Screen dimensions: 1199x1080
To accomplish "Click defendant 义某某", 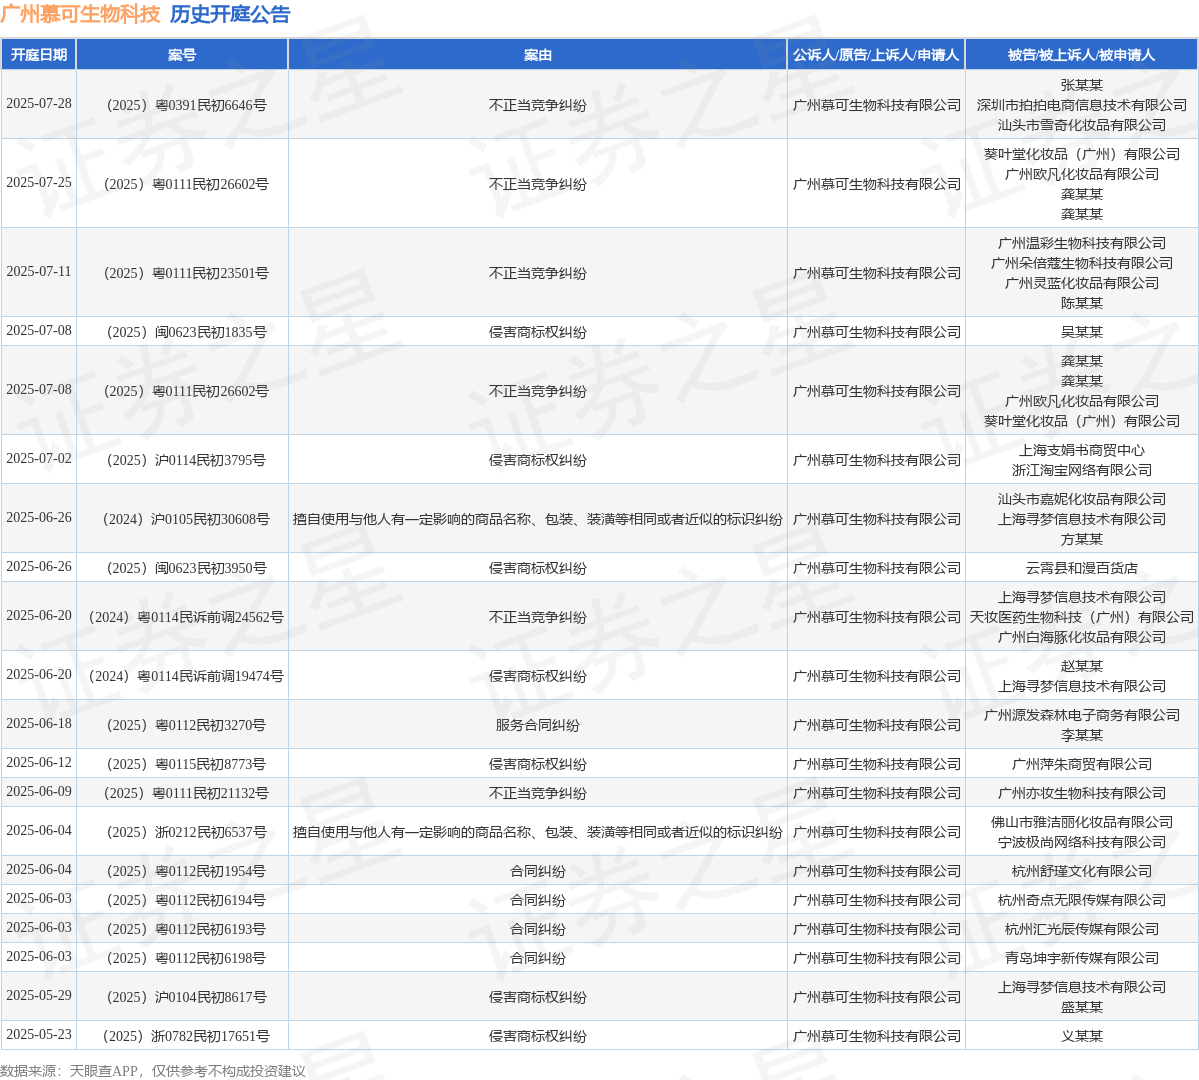I will (x=1081, y=1036).
